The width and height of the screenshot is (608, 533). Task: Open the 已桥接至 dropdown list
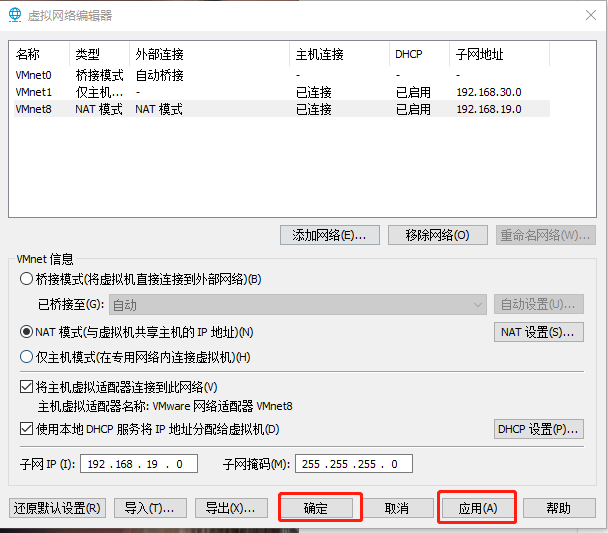[297, 305]
